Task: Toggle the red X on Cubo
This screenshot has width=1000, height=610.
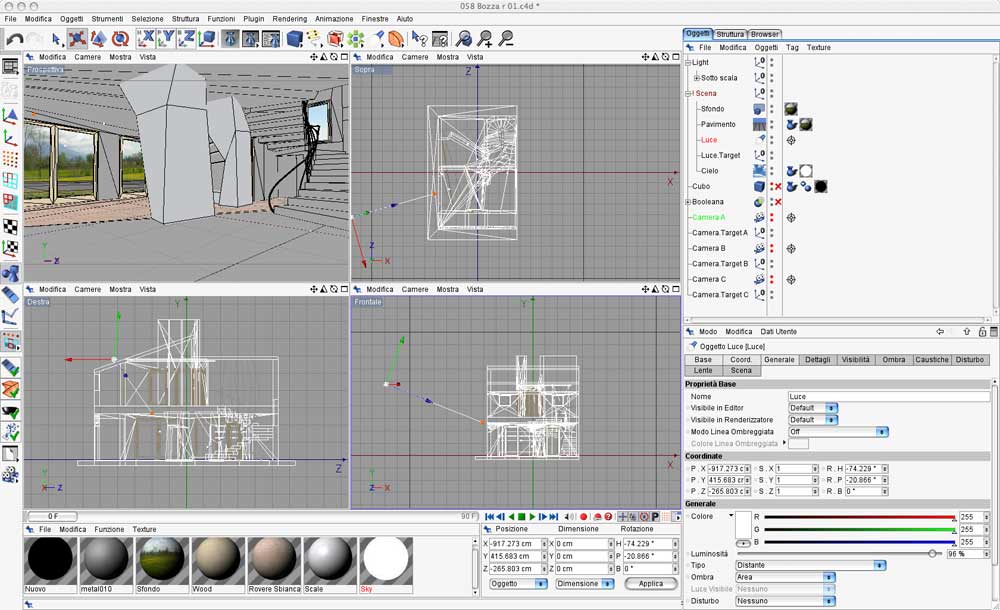Action: point(777,186)
